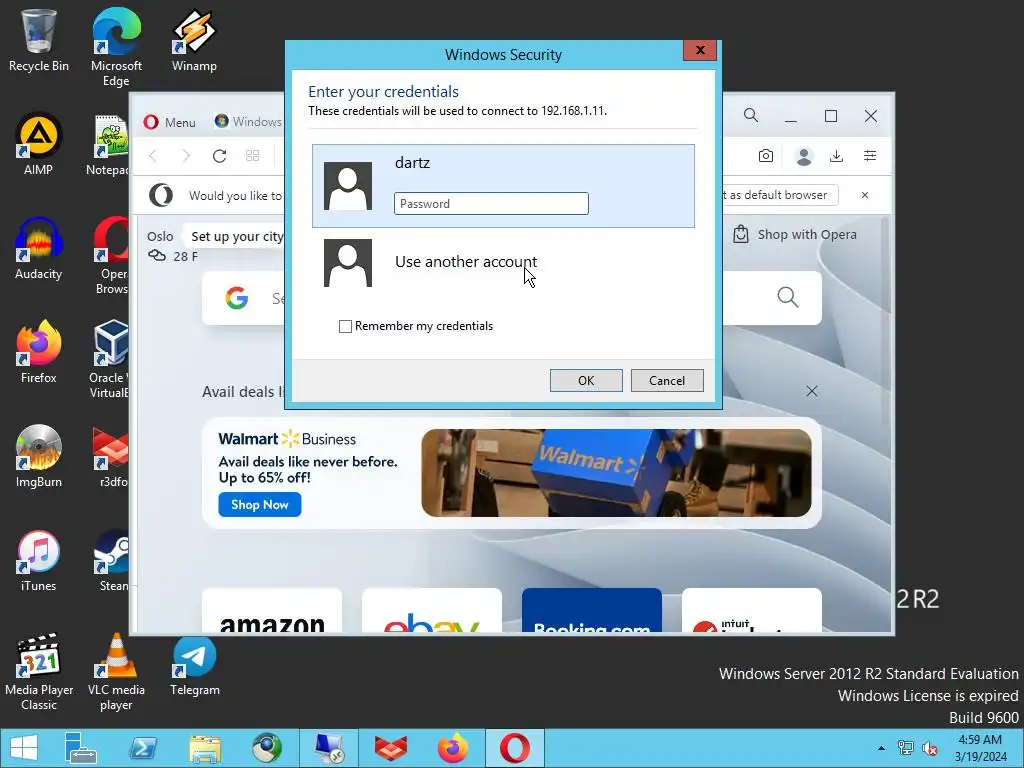
Task: Click the muted volume tray icon
Action: click(929, 748)
